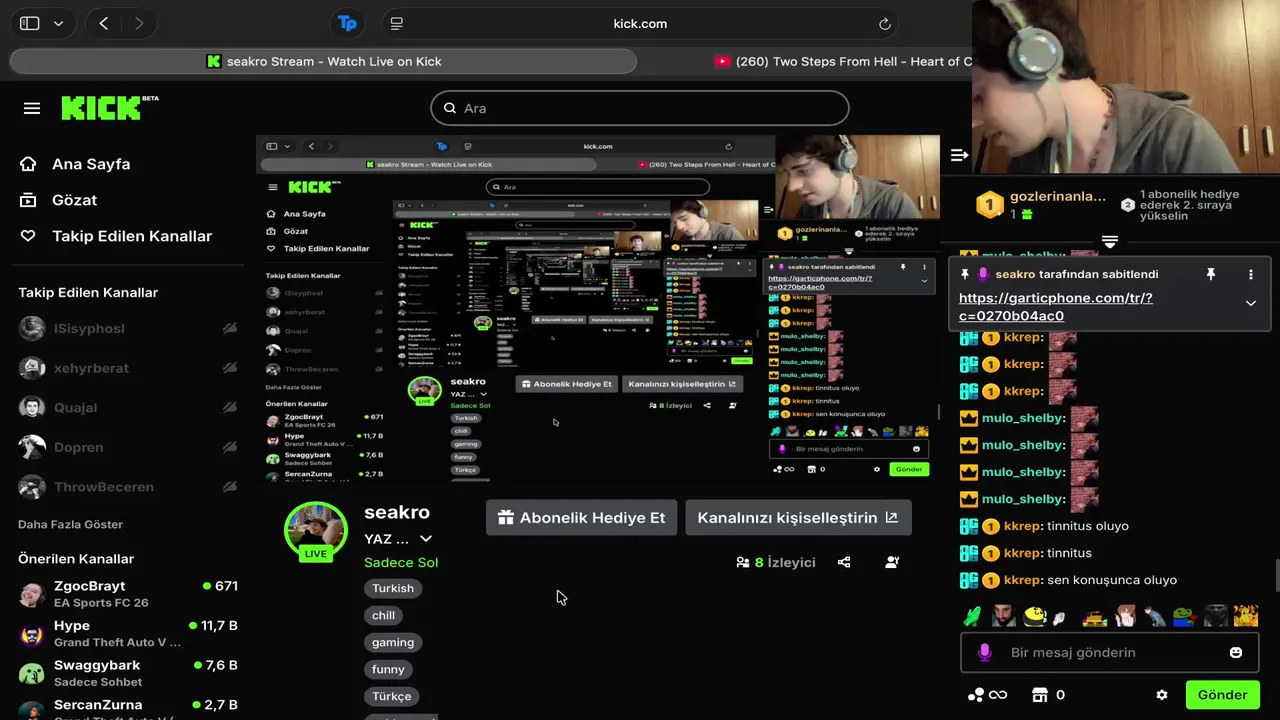Expand Daha Fazla Göster

click(x=70, y=524)
